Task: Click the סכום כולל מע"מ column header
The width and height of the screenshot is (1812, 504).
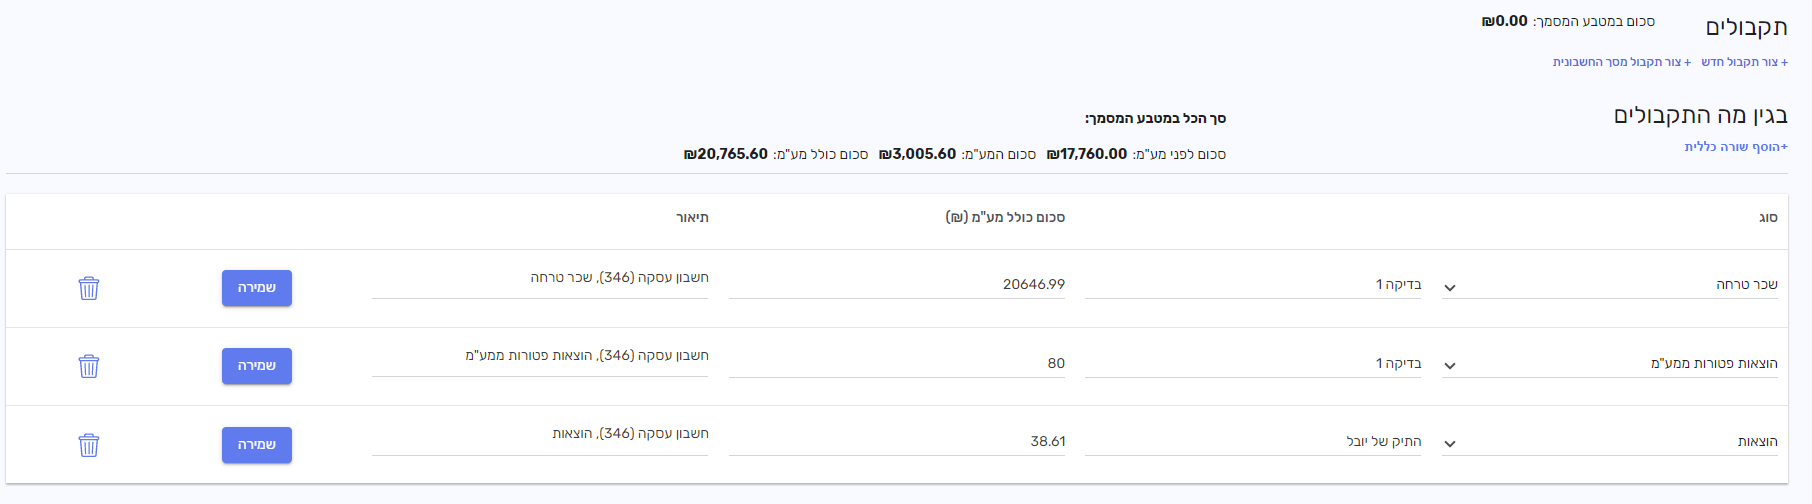Action: point(1005,217)
